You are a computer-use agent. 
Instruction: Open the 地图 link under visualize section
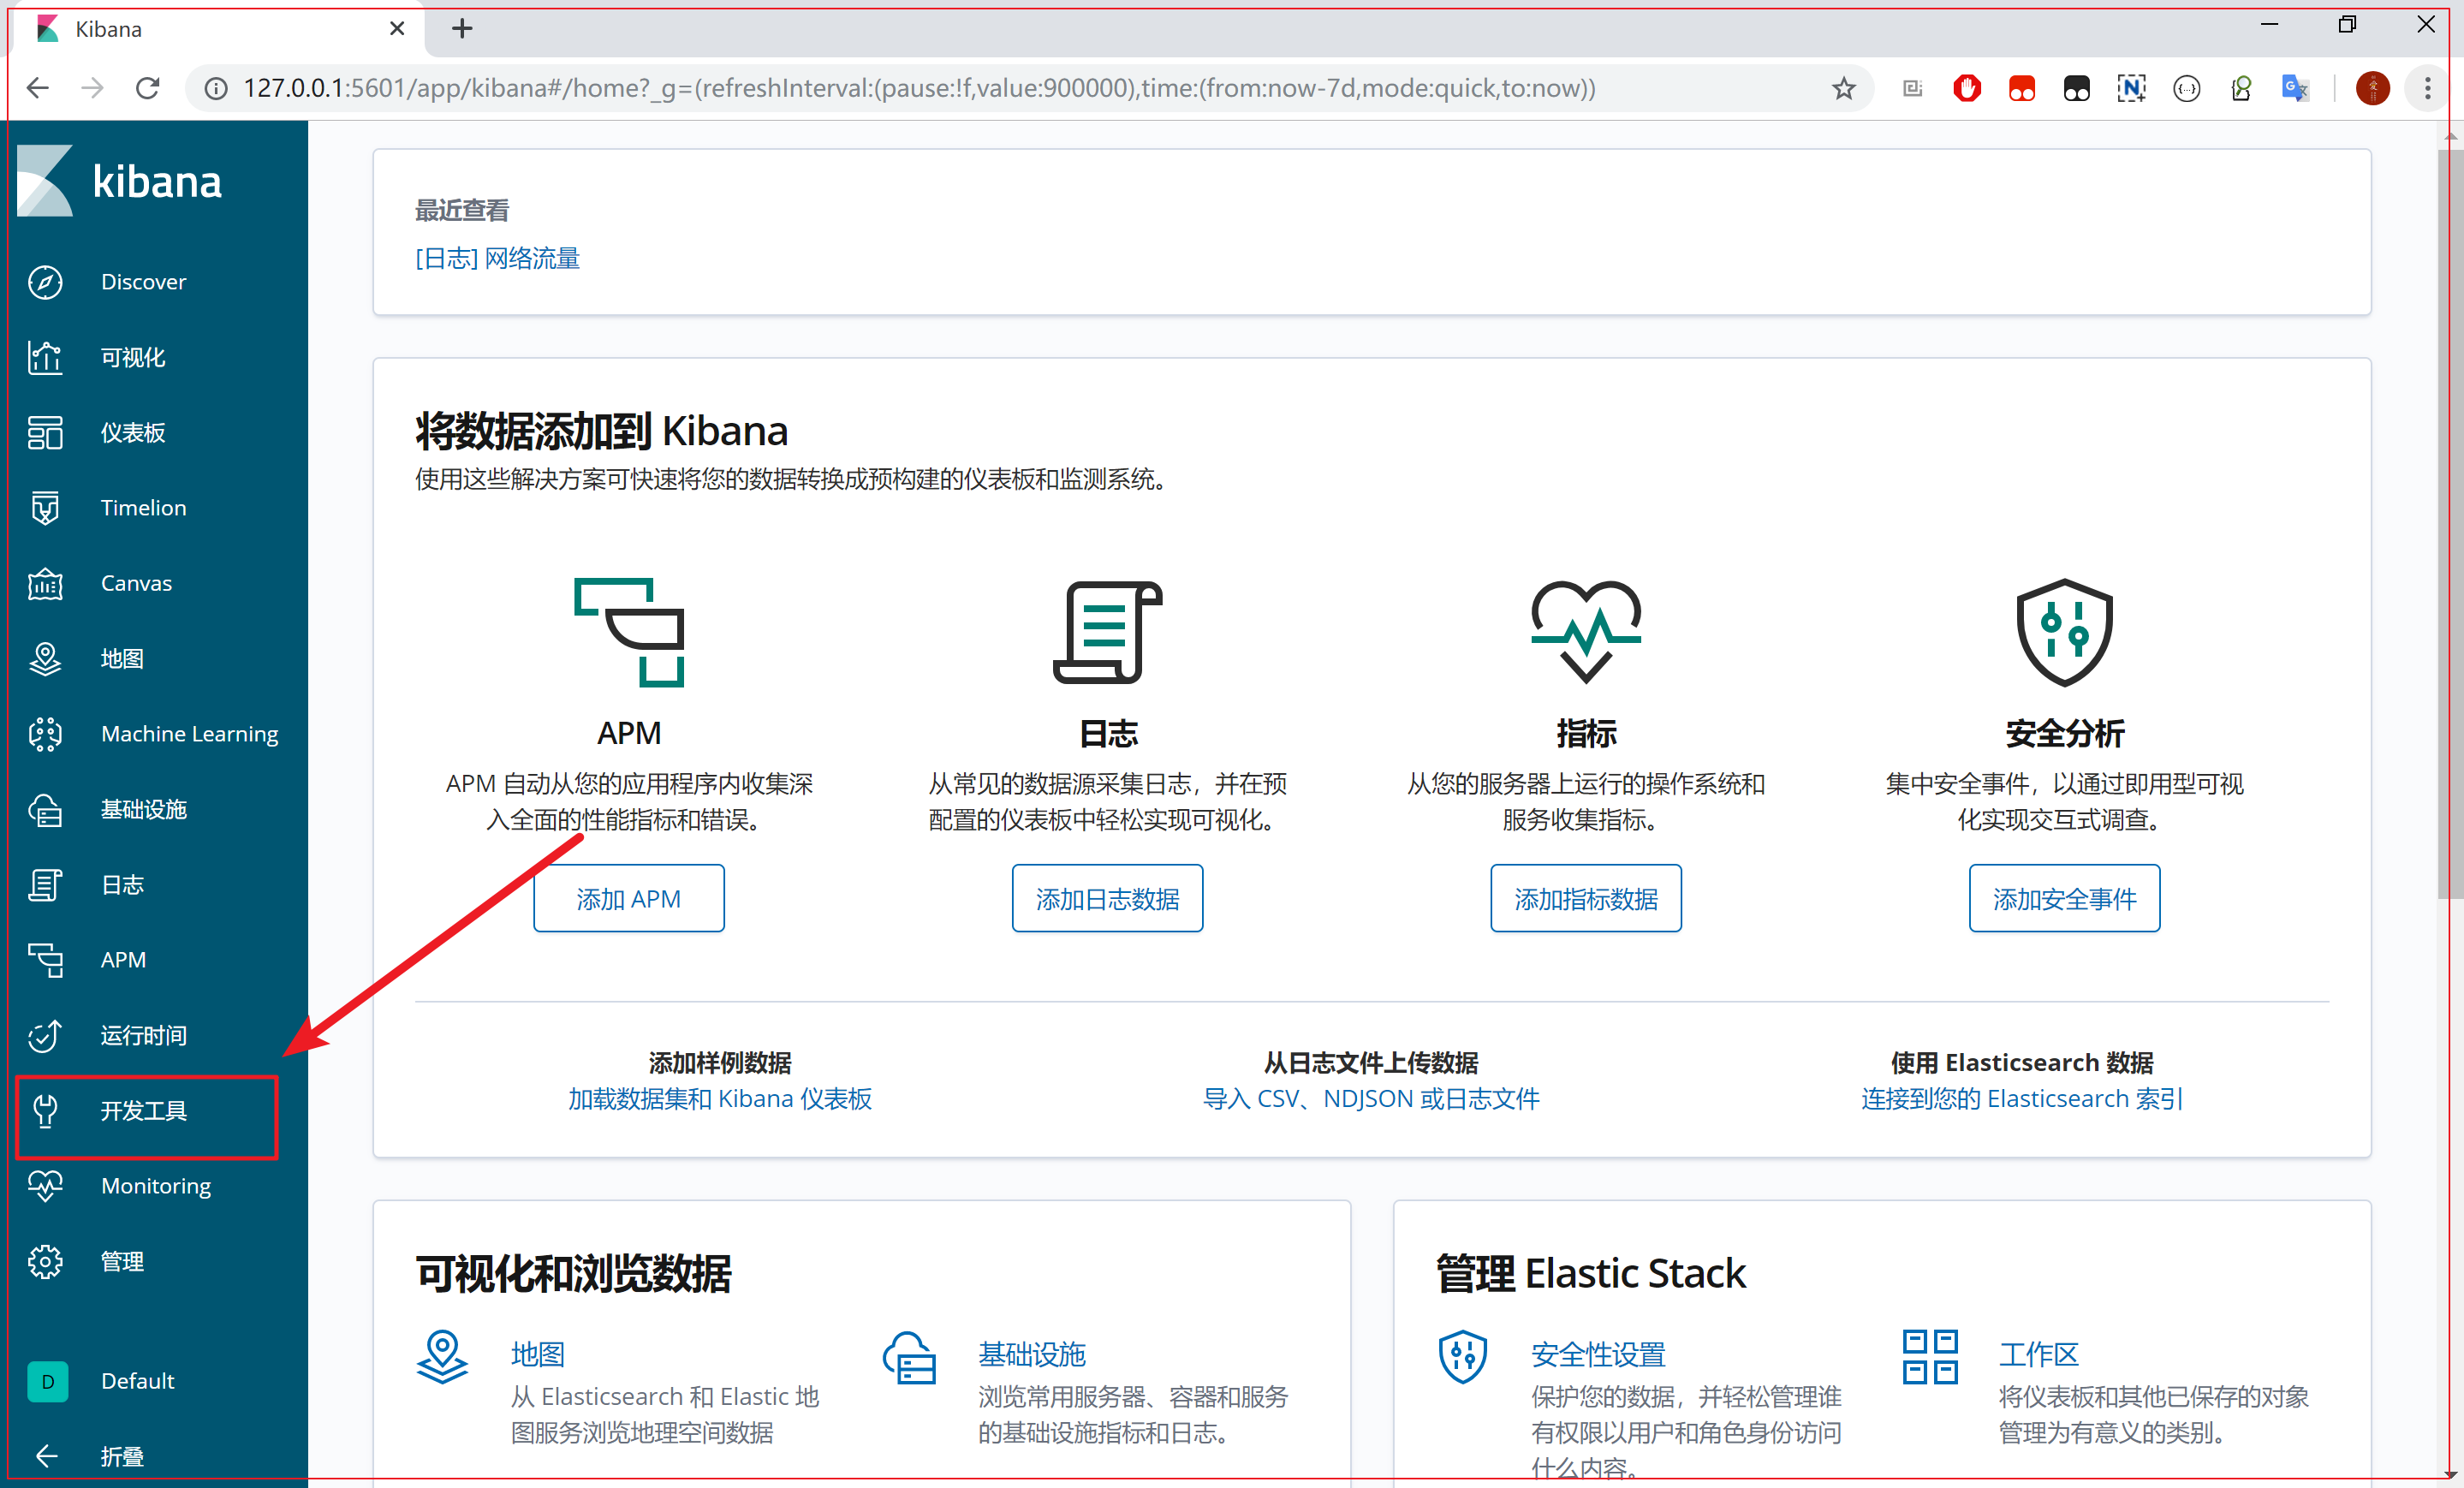pyautogui.click(x=538, y=1354)
